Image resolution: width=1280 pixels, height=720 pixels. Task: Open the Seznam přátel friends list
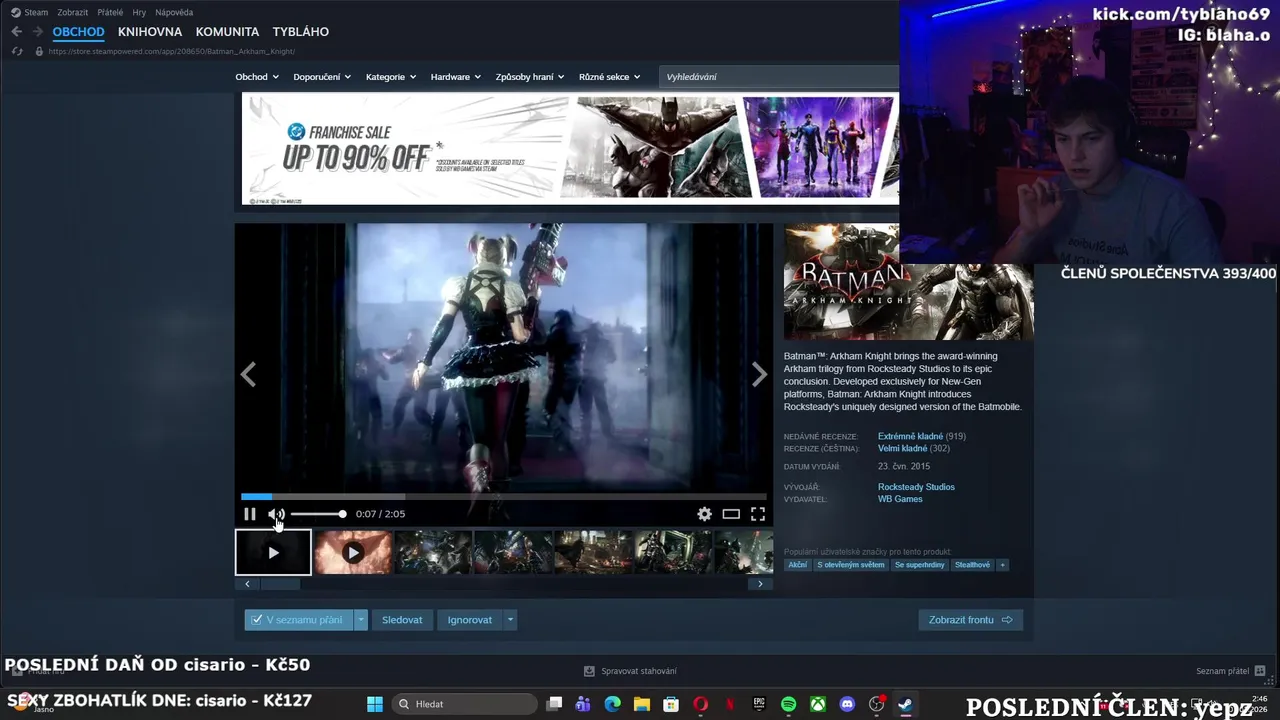click(x=1231, y=671)
